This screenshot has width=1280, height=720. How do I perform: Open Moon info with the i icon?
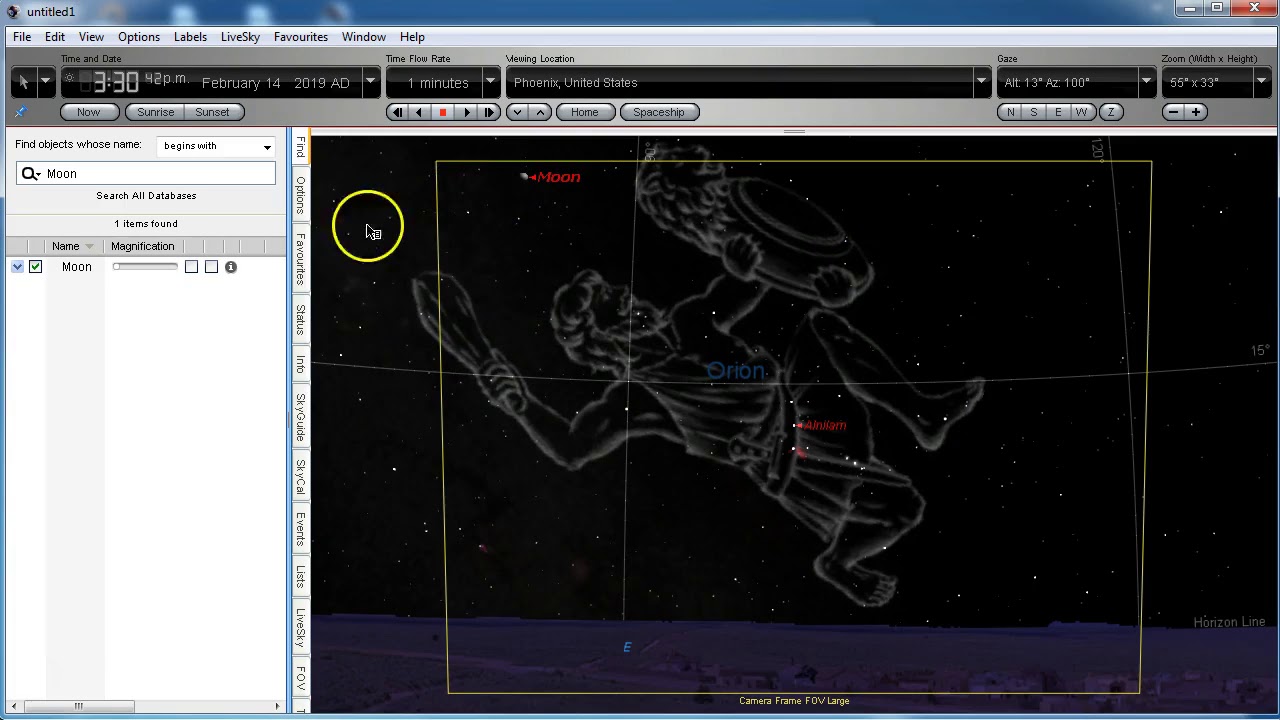click(231, 267)
